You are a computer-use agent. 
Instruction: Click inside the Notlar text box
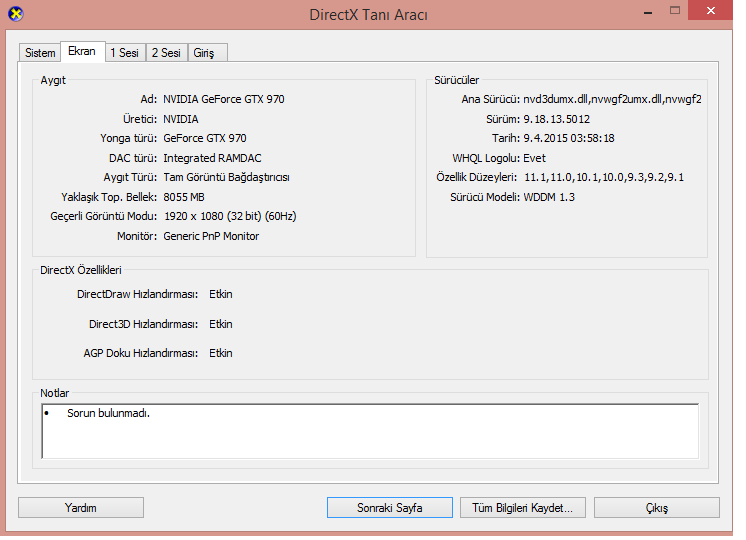(x=370, y=432)
